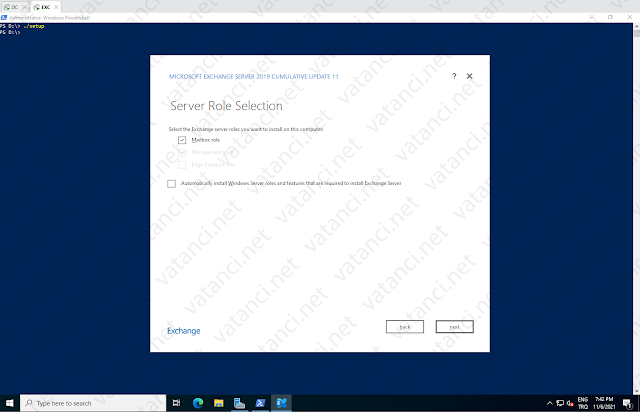640x412 pixels.
Task: Click the PowerShell window scrollbar up arrow
Action: point(636,27)
